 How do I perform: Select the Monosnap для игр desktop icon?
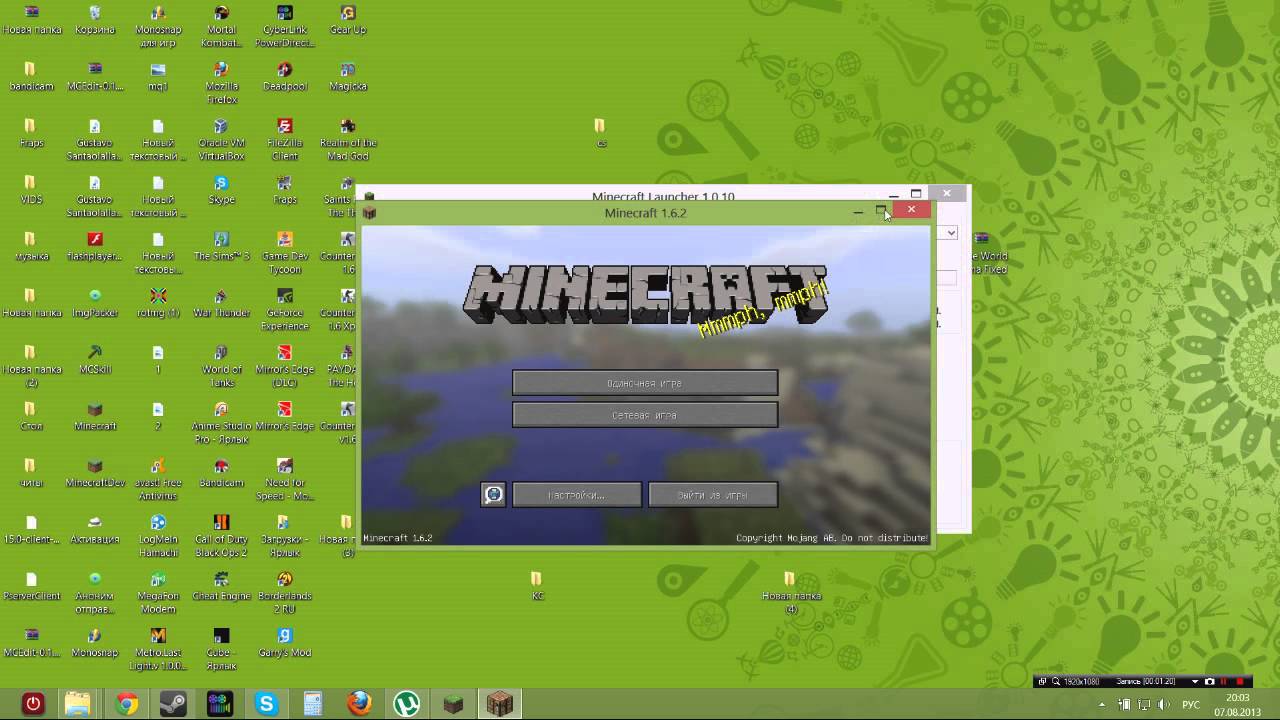158,27
